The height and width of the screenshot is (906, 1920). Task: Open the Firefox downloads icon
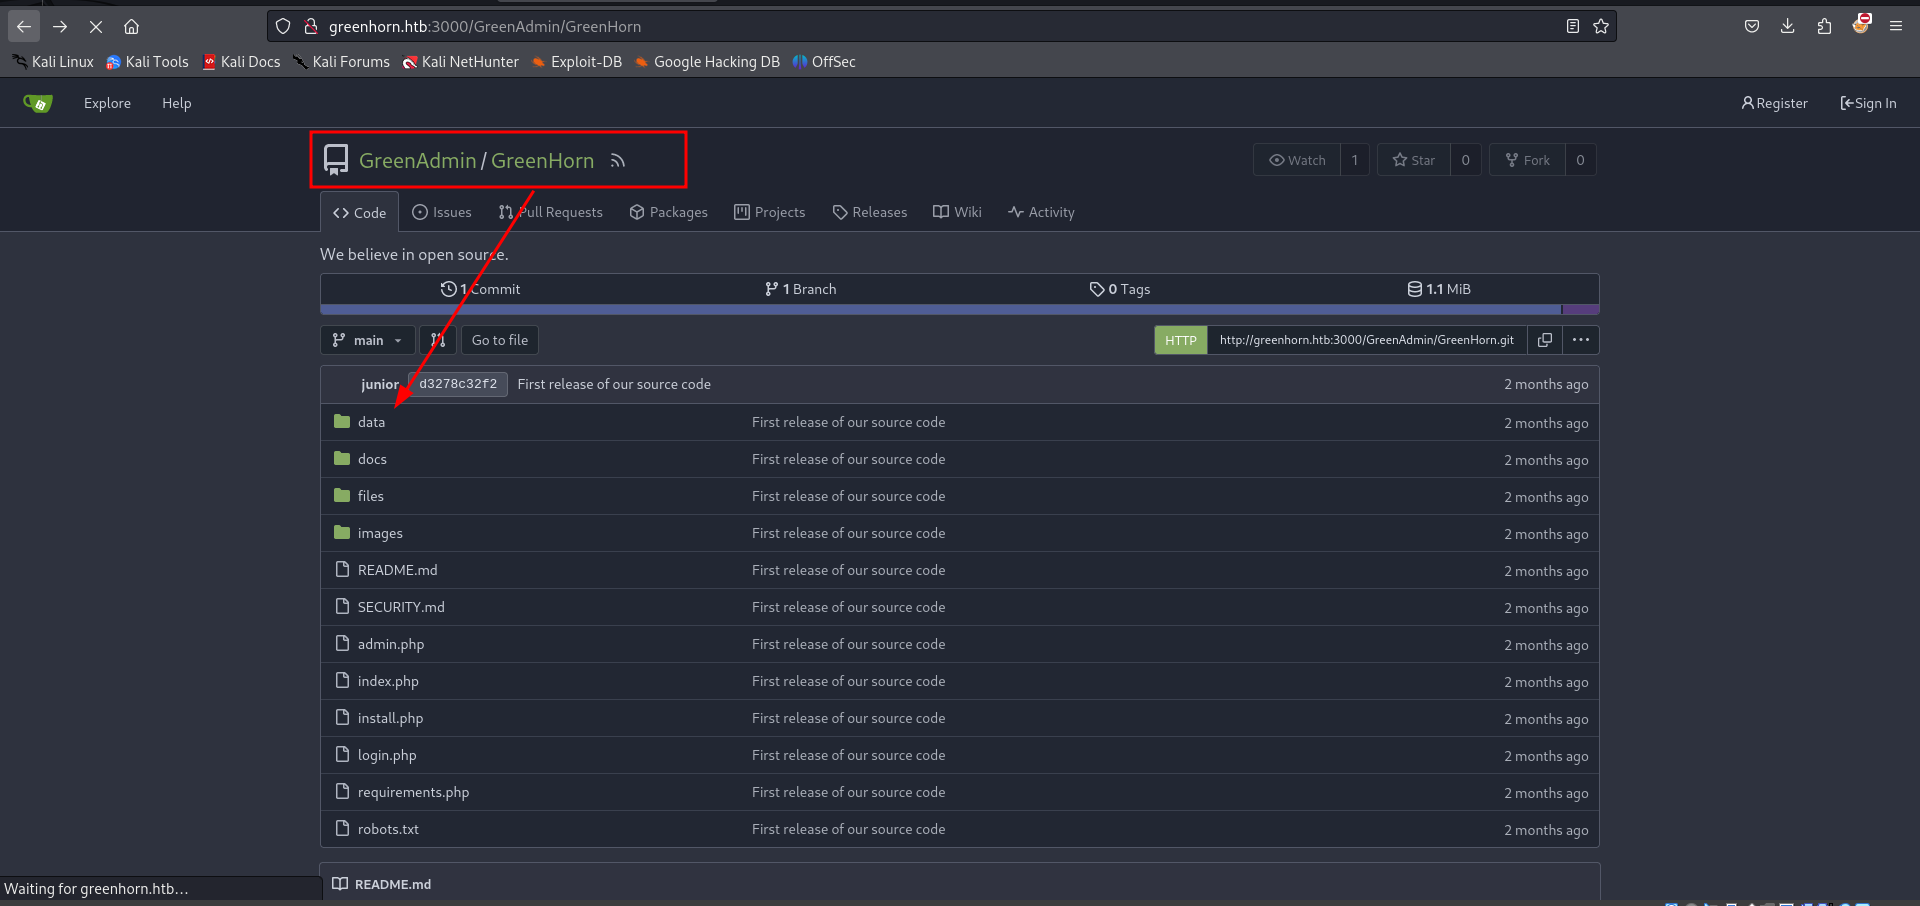click(x=1788, y=27)
